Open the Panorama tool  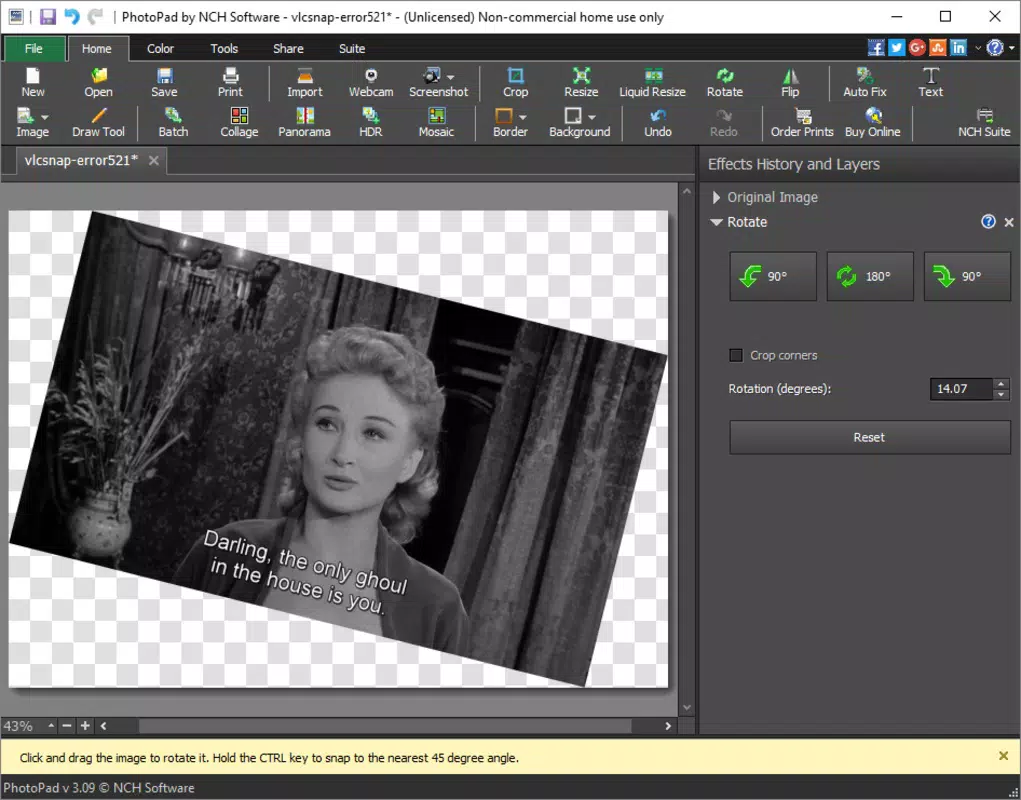click(x=304, y=122)
